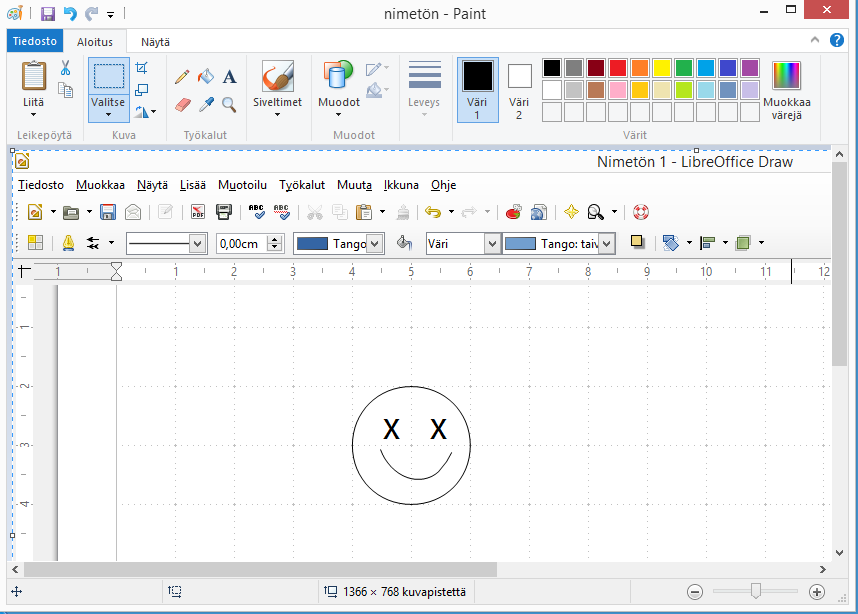Select the Magnifier tool in Työkalut
The height and width of the screenshot is (614, 858).
(229, 104)
